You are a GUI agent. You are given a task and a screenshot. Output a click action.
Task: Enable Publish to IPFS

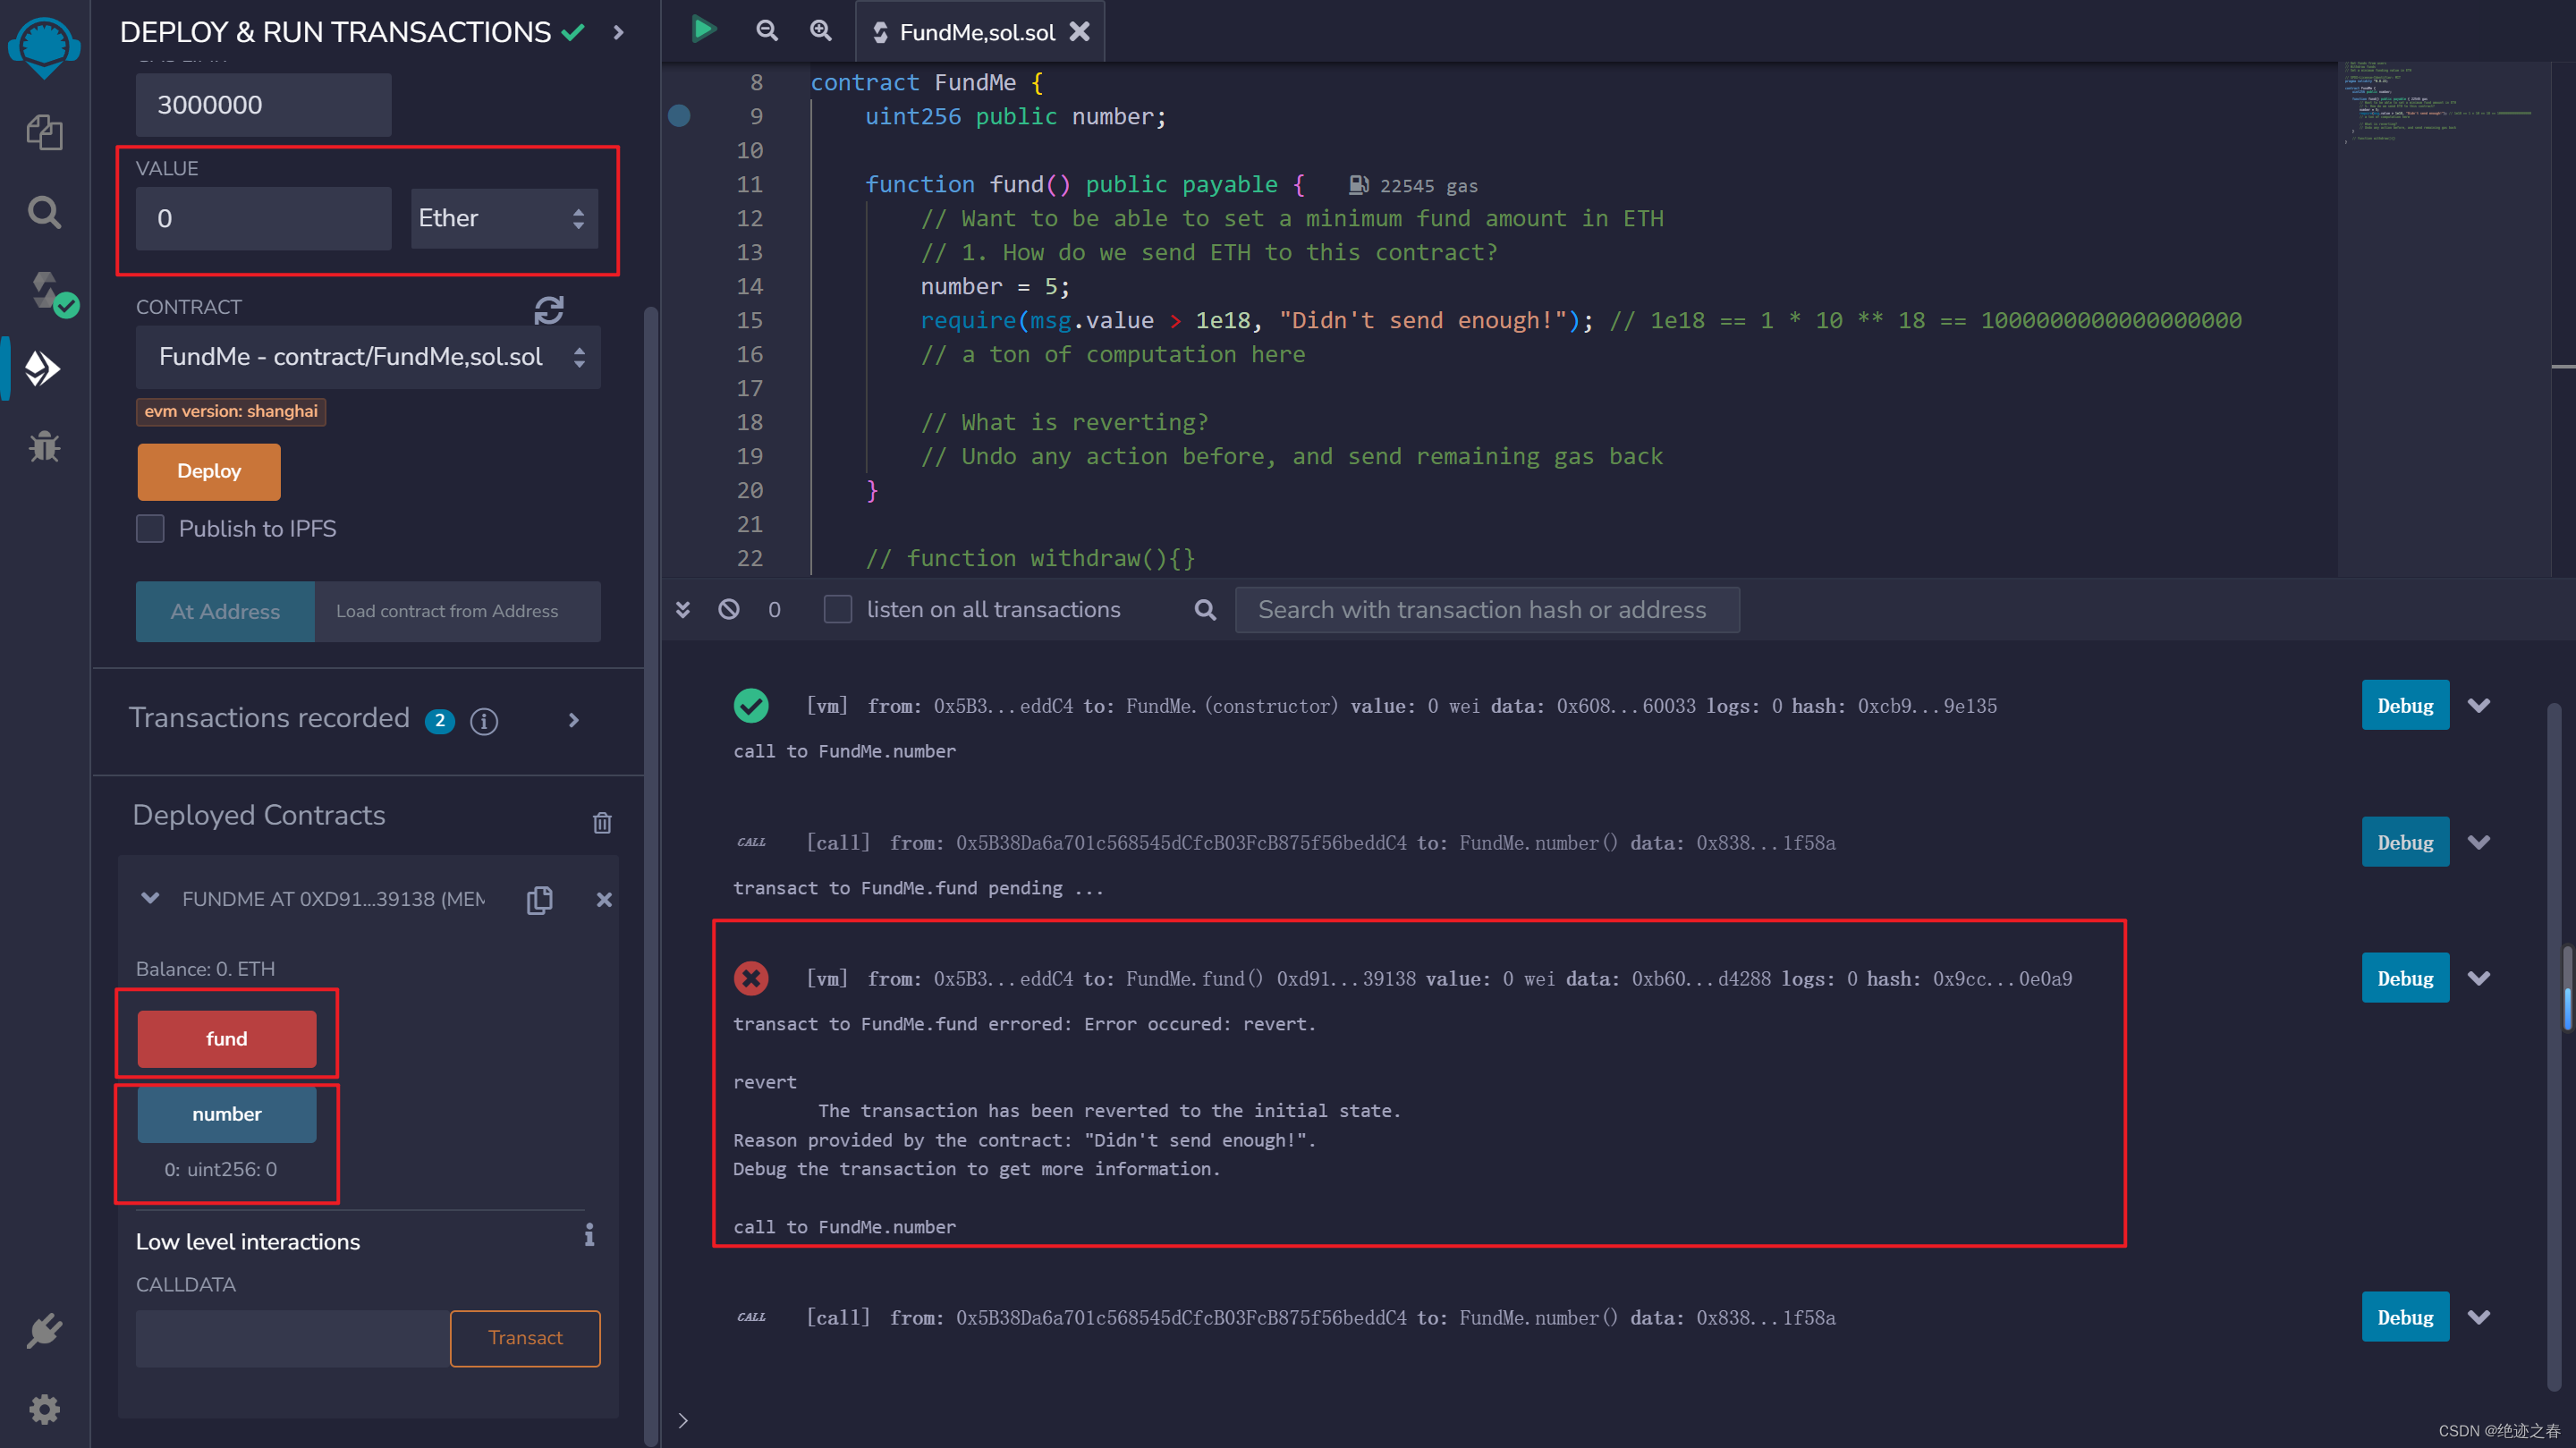(149, 528)
